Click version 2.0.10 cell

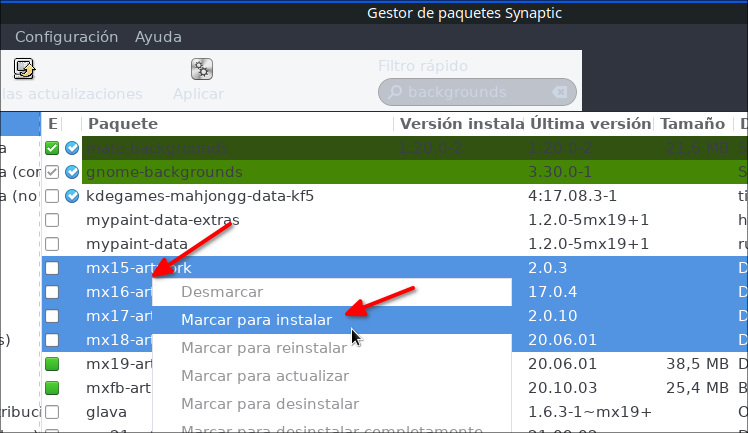553,316
